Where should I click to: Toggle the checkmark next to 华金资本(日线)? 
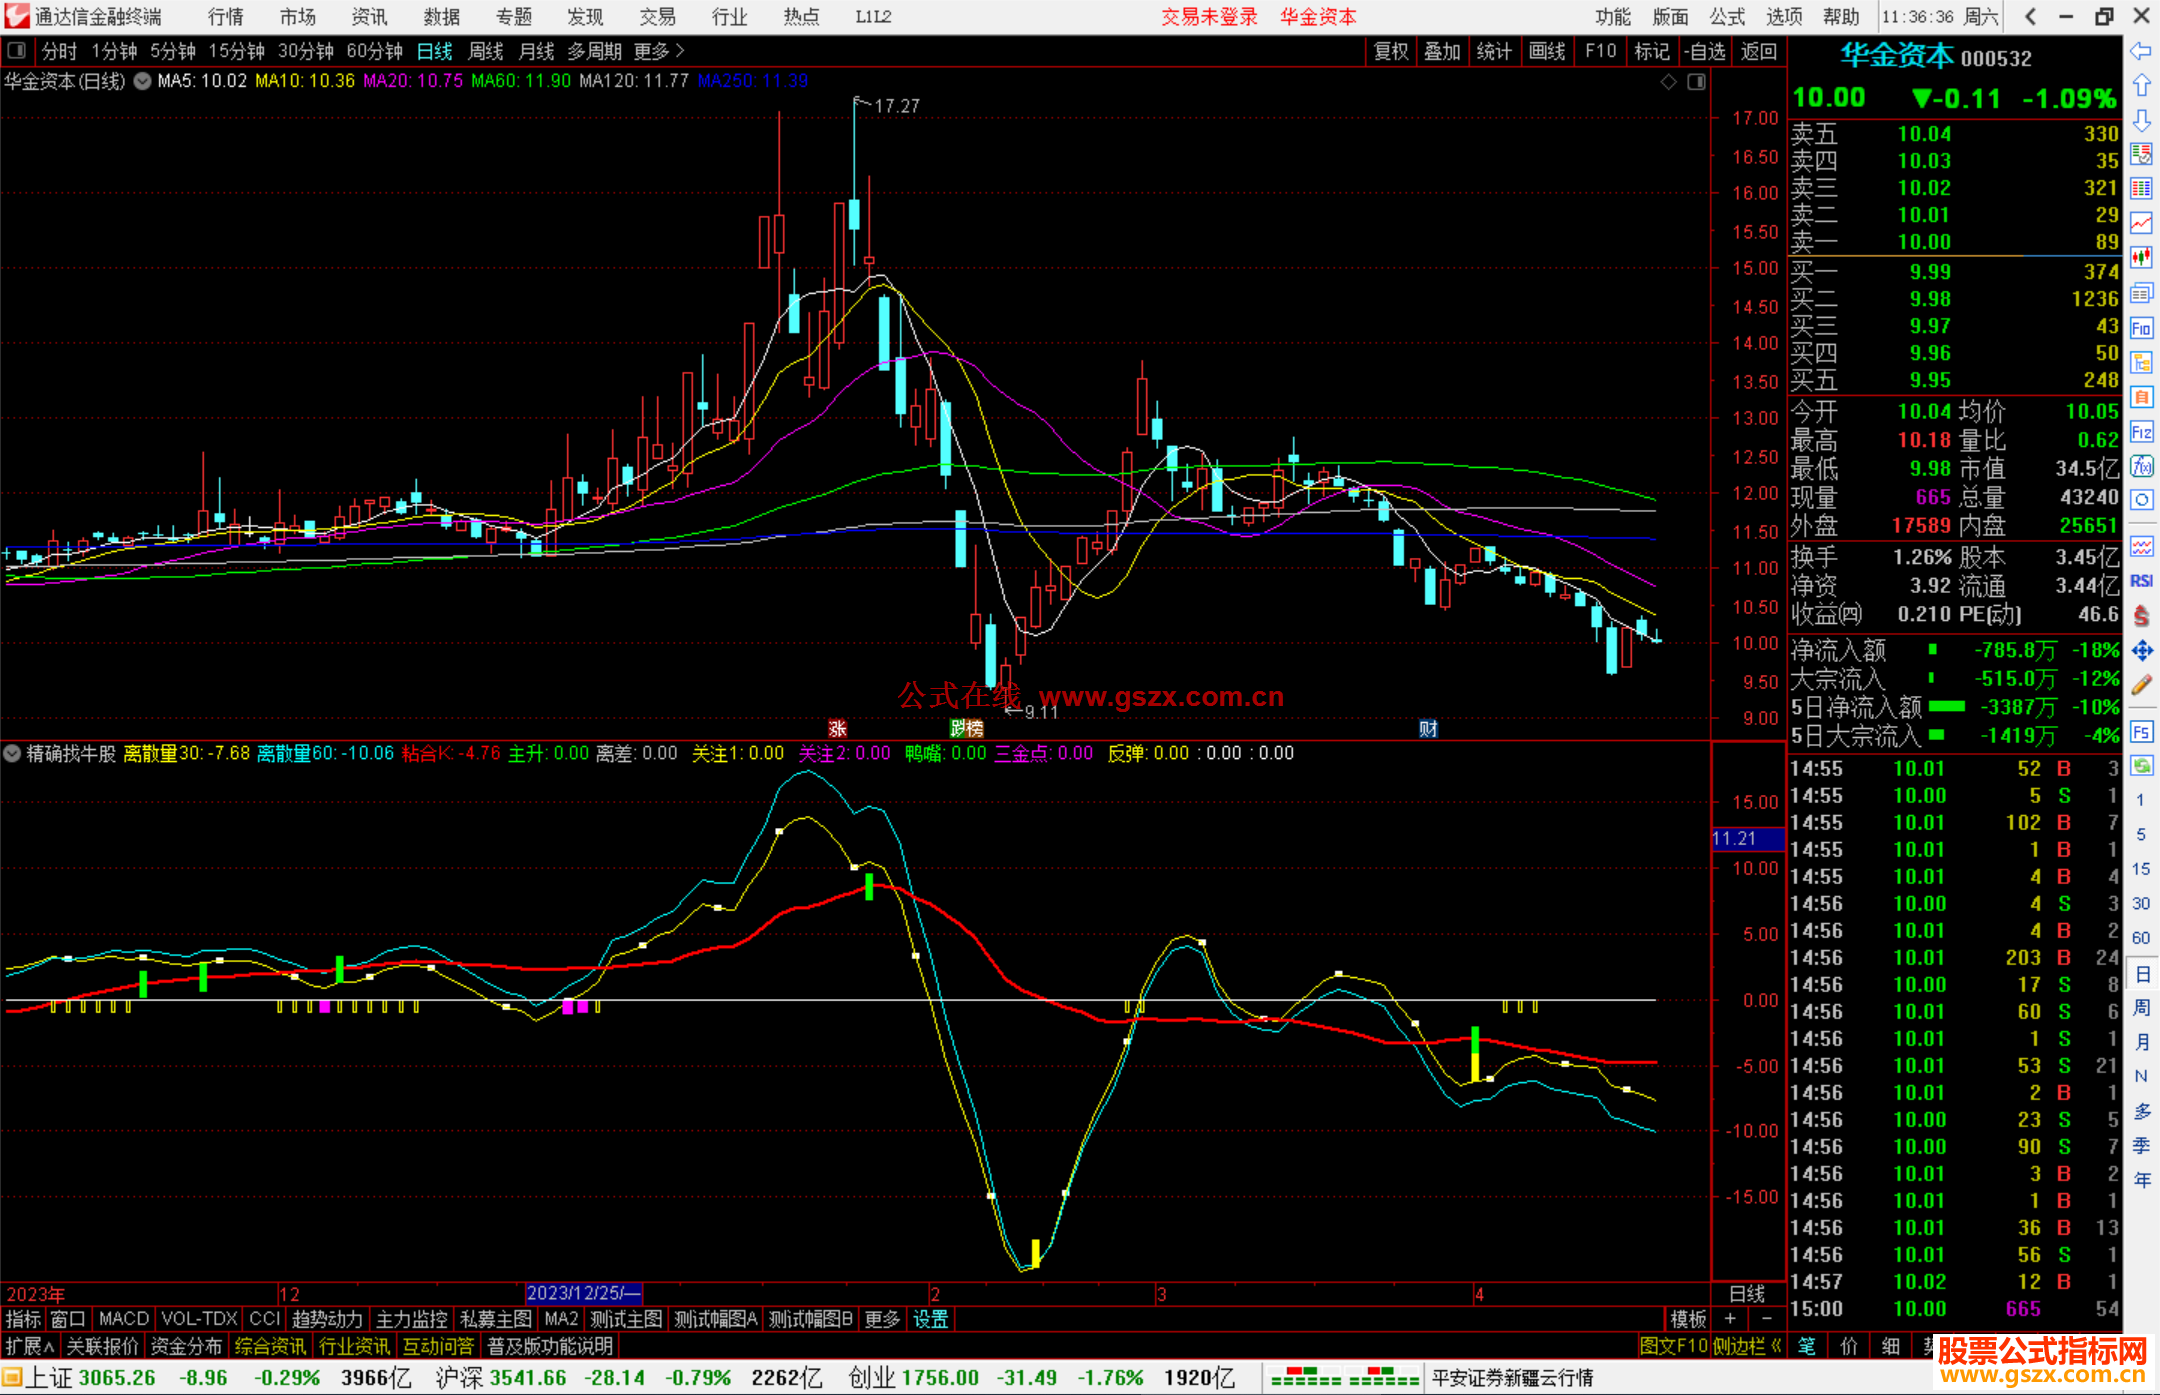[143, 81]
